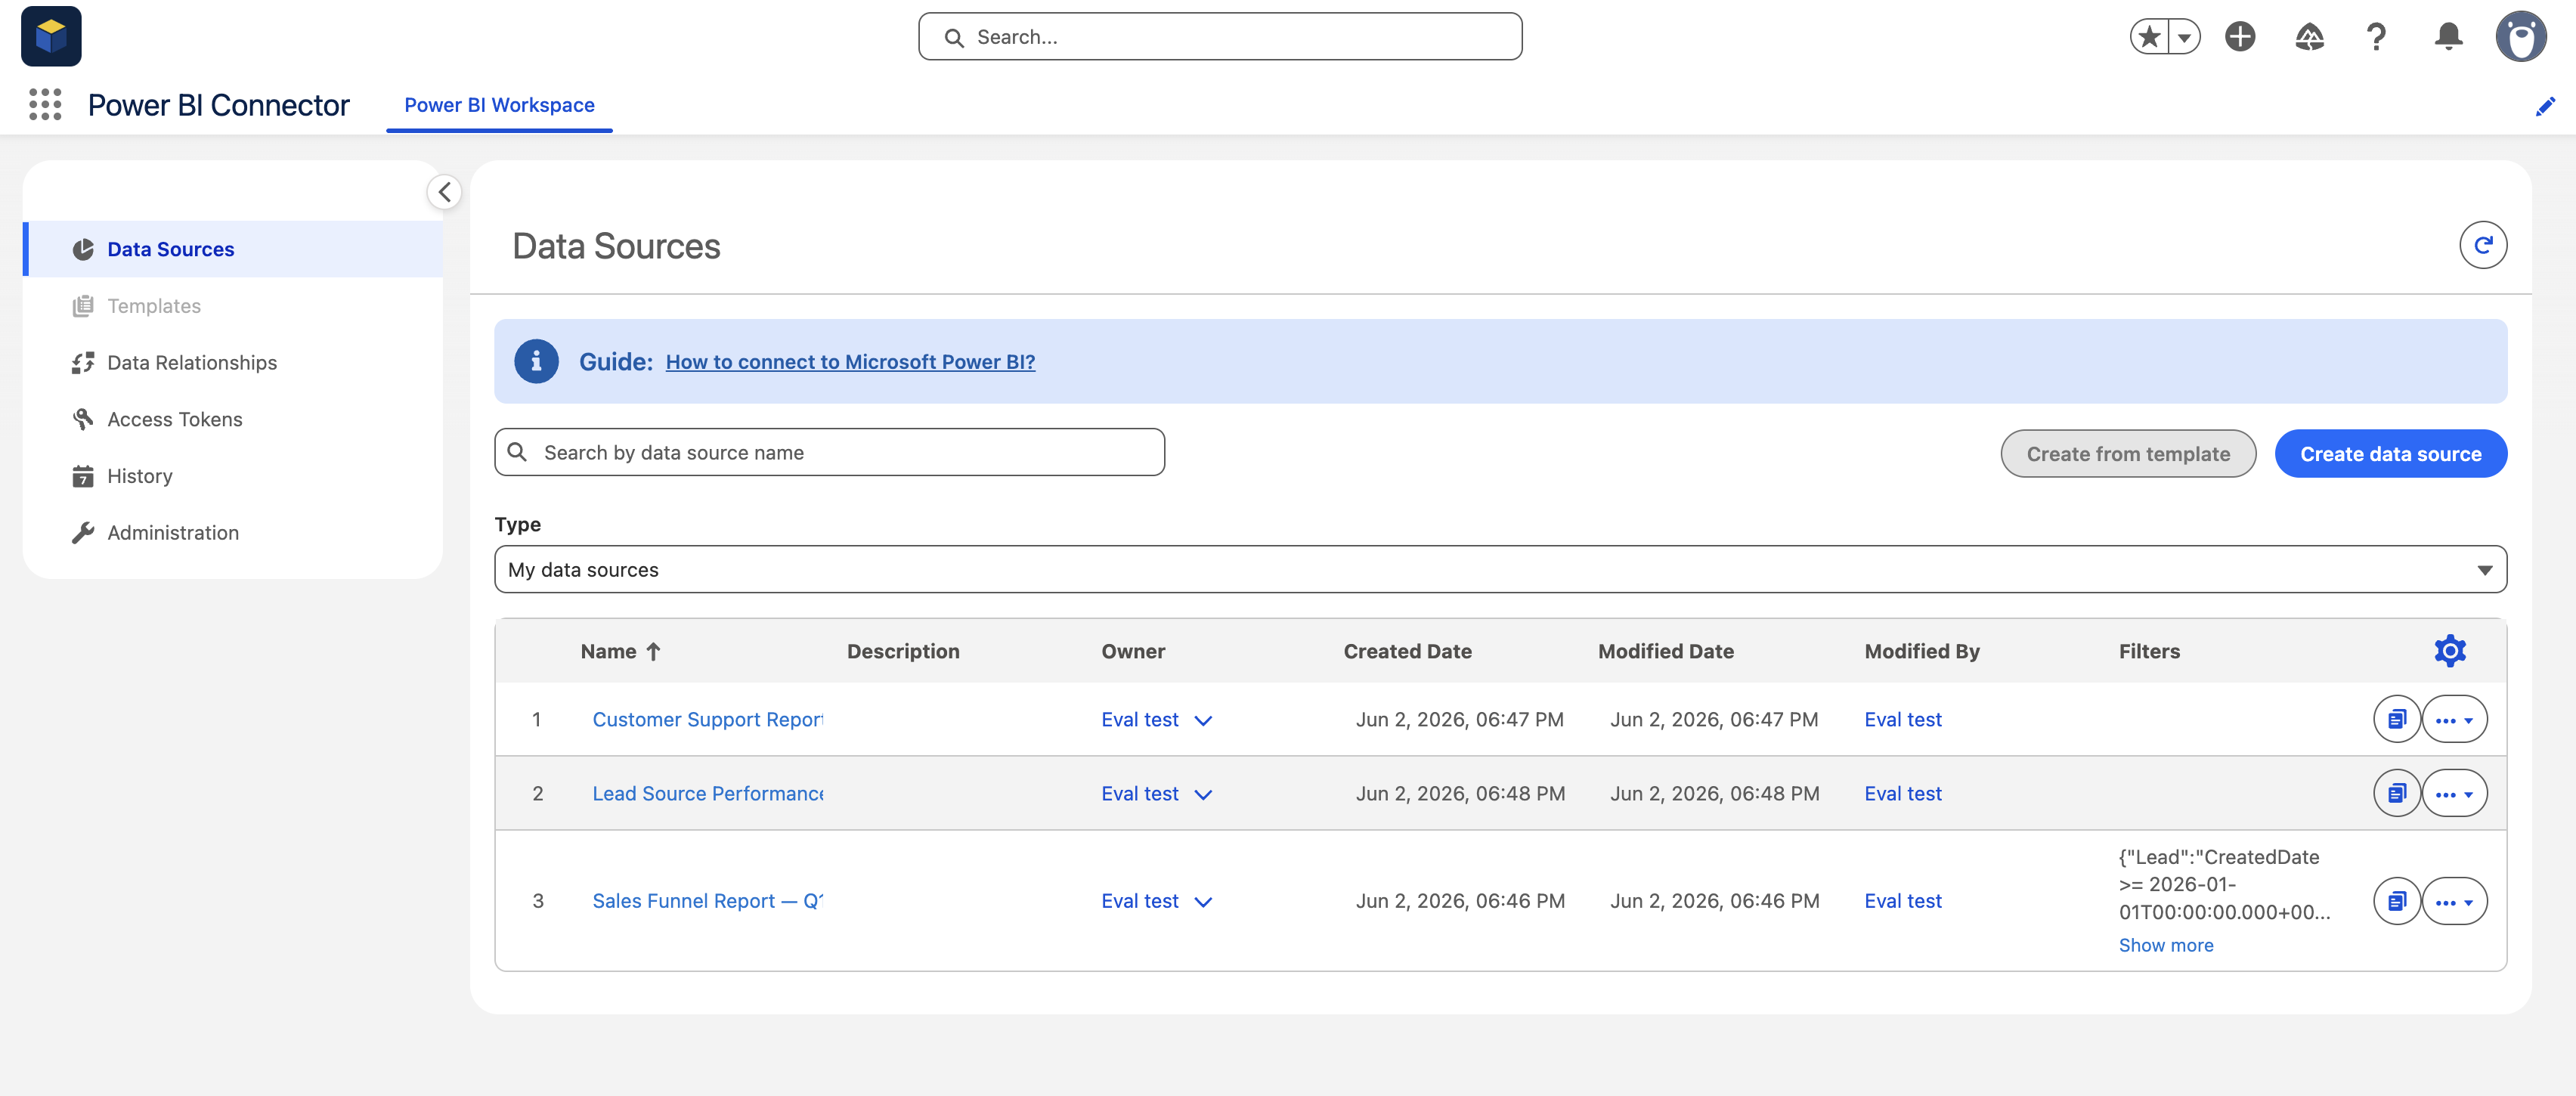2576x1096 pixels.
Task: Open the favorites star icon
Action: click(x=2148, y=37)
